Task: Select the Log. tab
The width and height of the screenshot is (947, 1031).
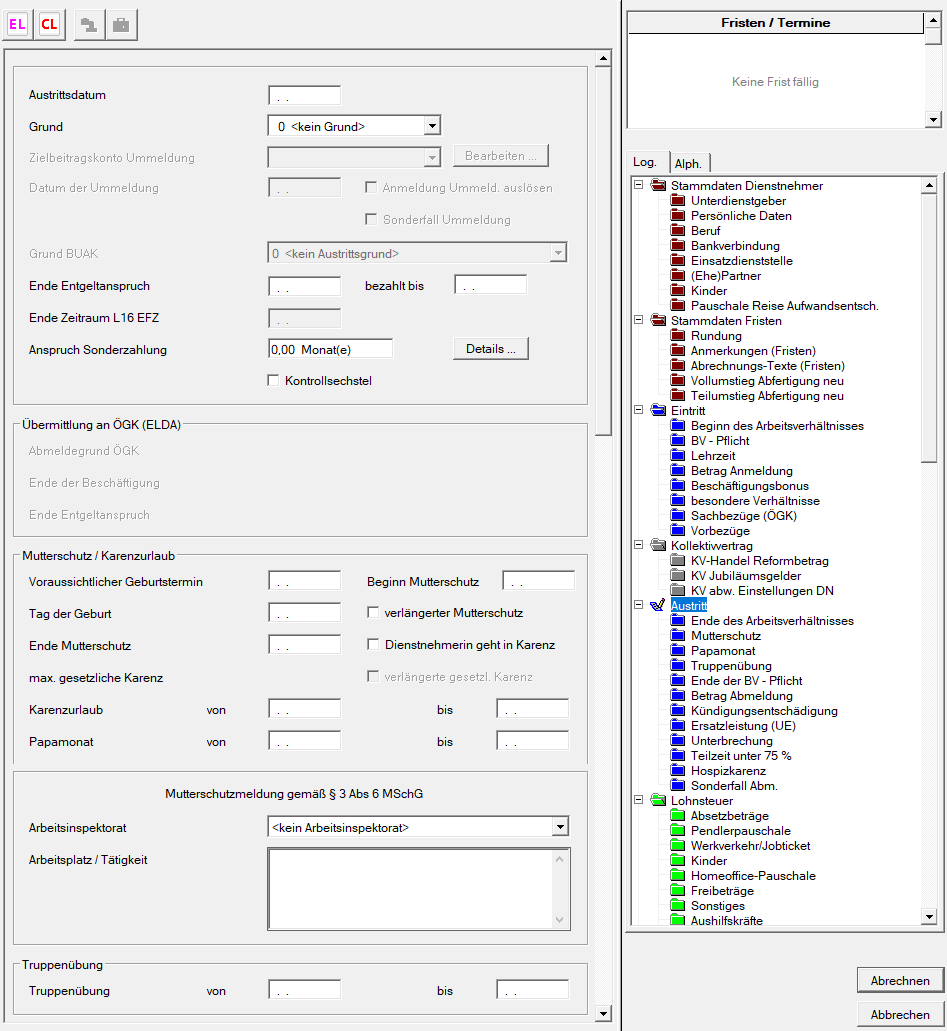Action: 645,162
